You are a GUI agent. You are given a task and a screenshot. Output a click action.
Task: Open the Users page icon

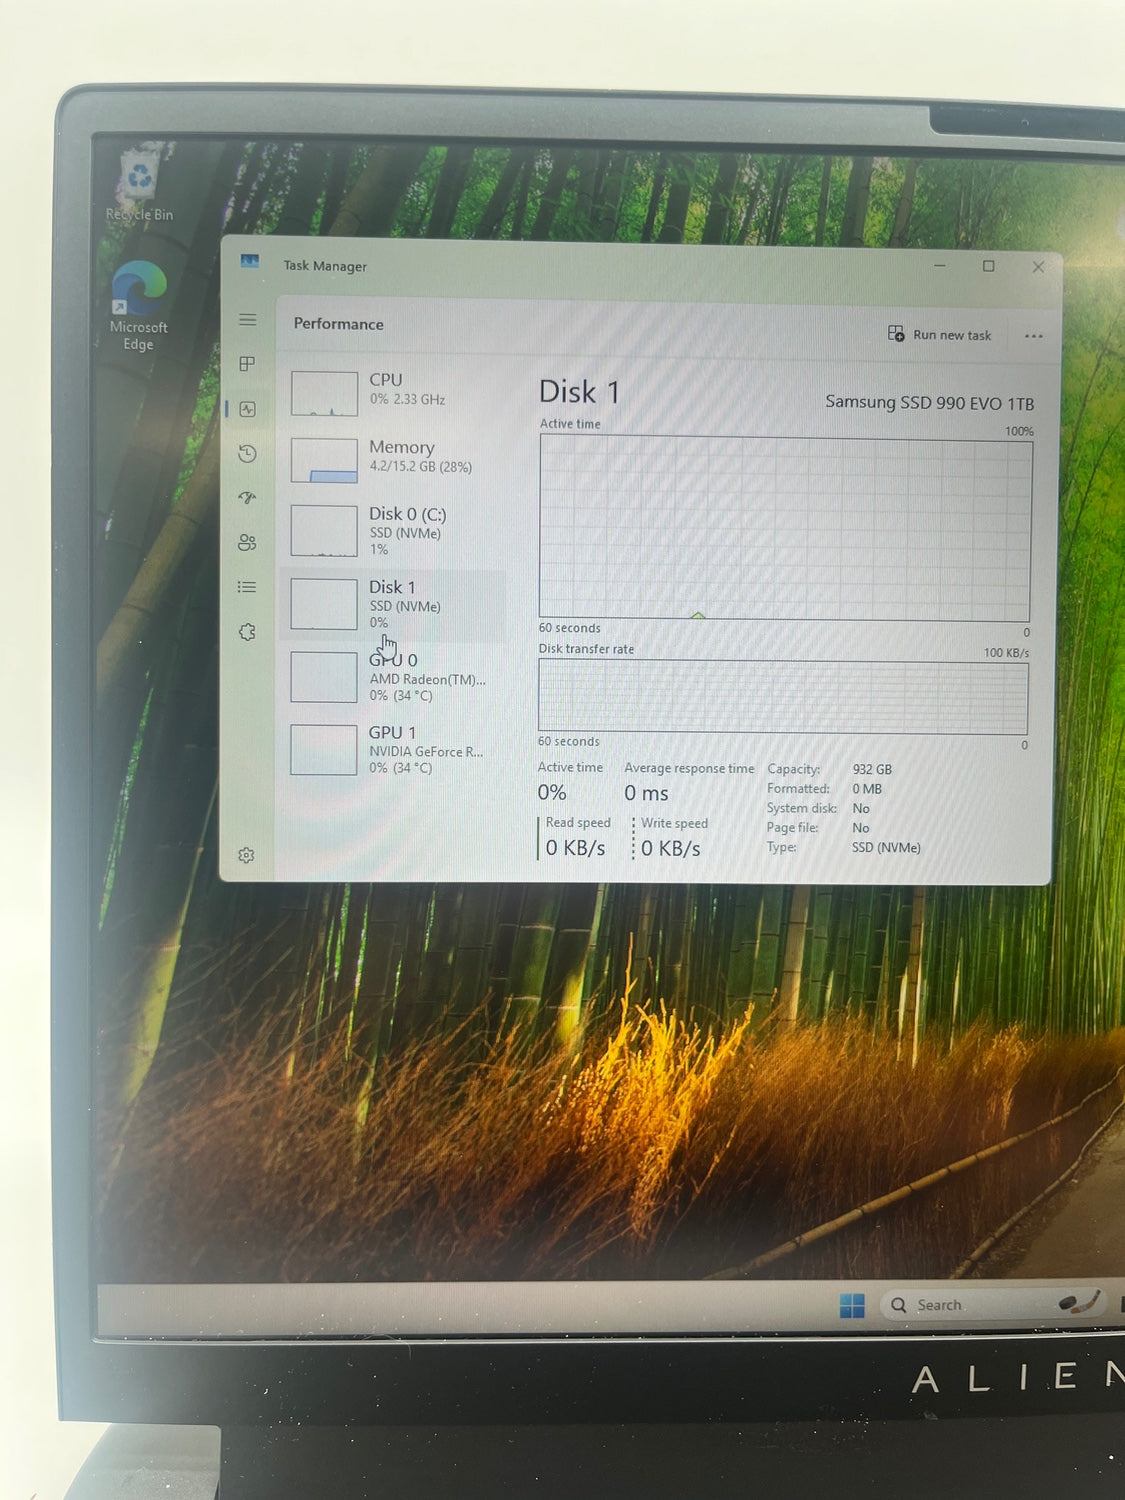(248, 542)
